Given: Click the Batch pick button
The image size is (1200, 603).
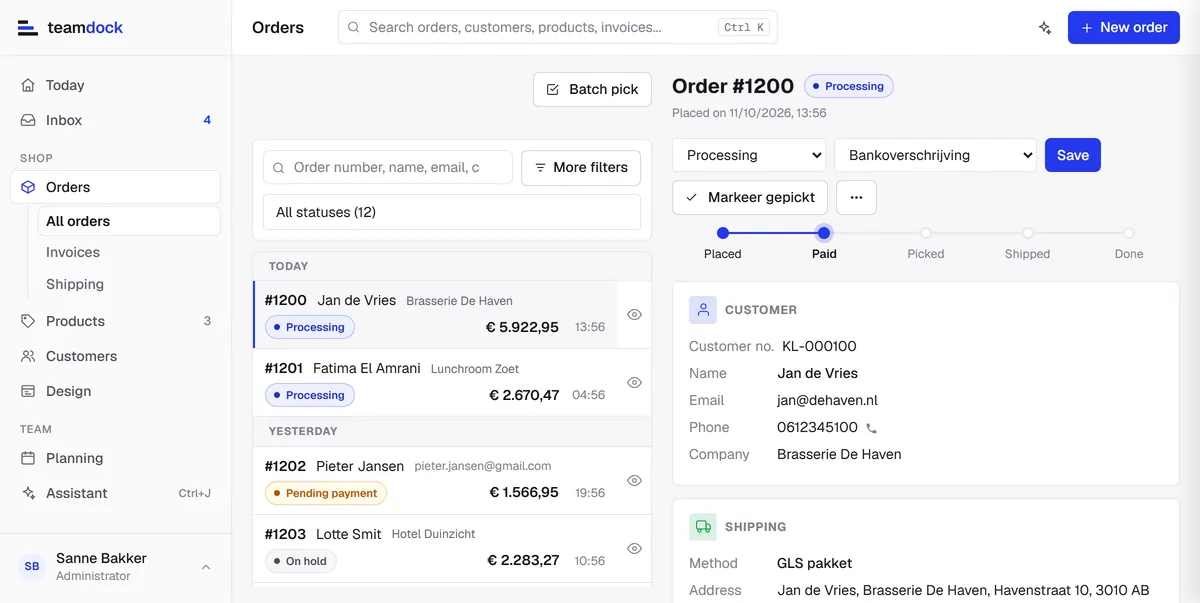Looking at the screenshot, I should click(x=593, y=89).
